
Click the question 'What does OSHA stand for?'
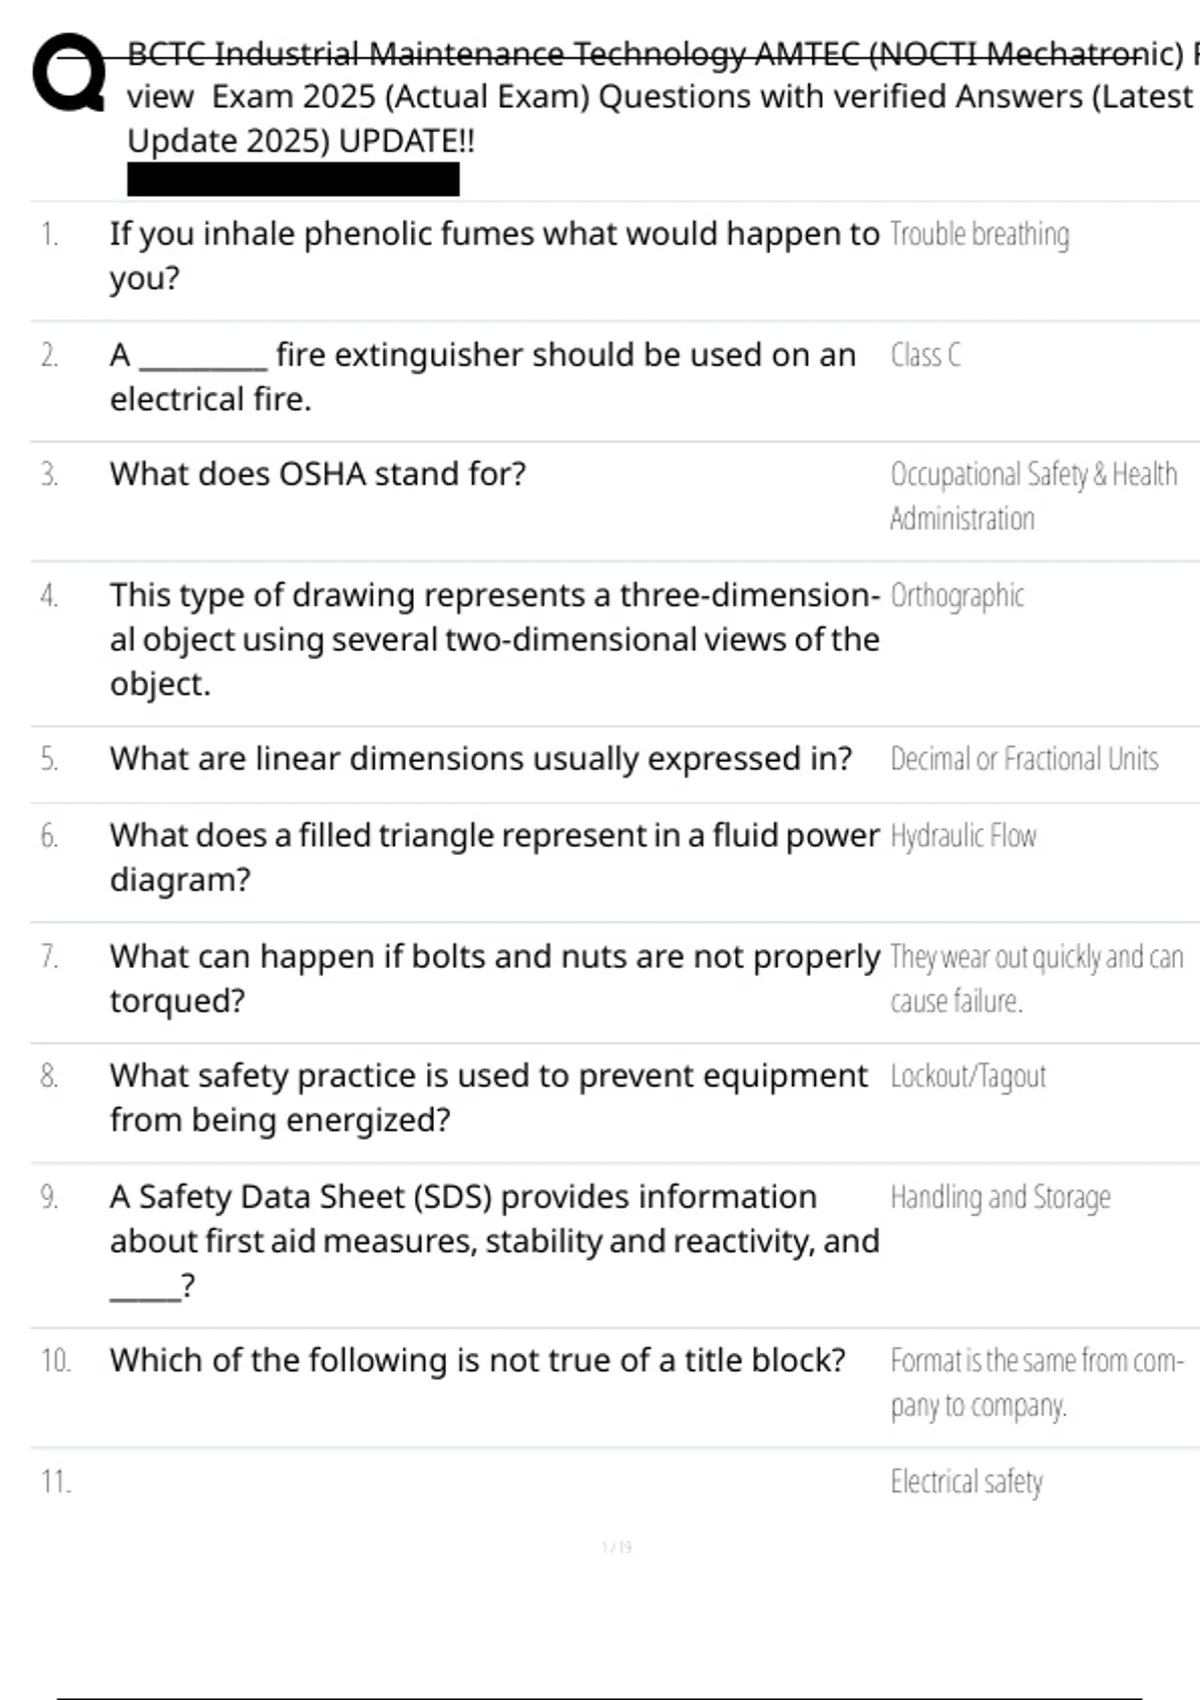coord(317,474)
